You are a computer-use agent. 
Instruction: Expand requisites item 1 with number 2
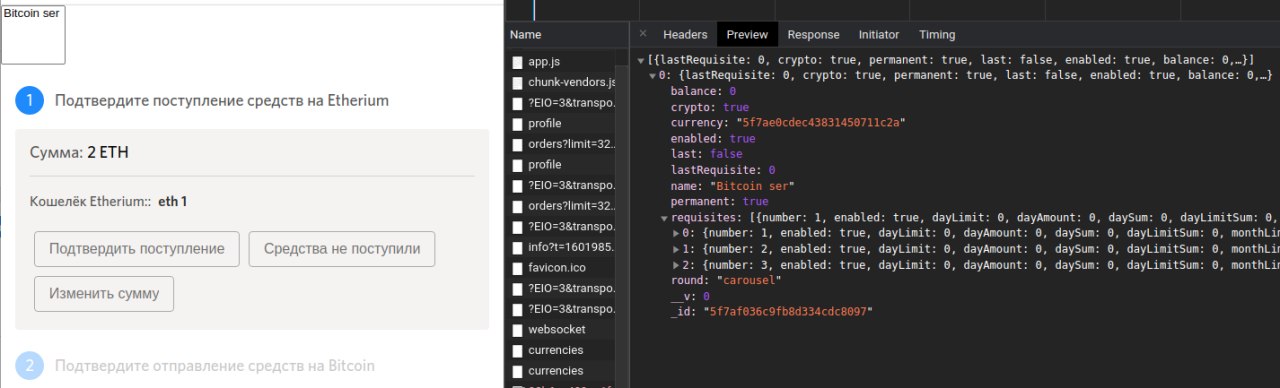click(676, 249)
